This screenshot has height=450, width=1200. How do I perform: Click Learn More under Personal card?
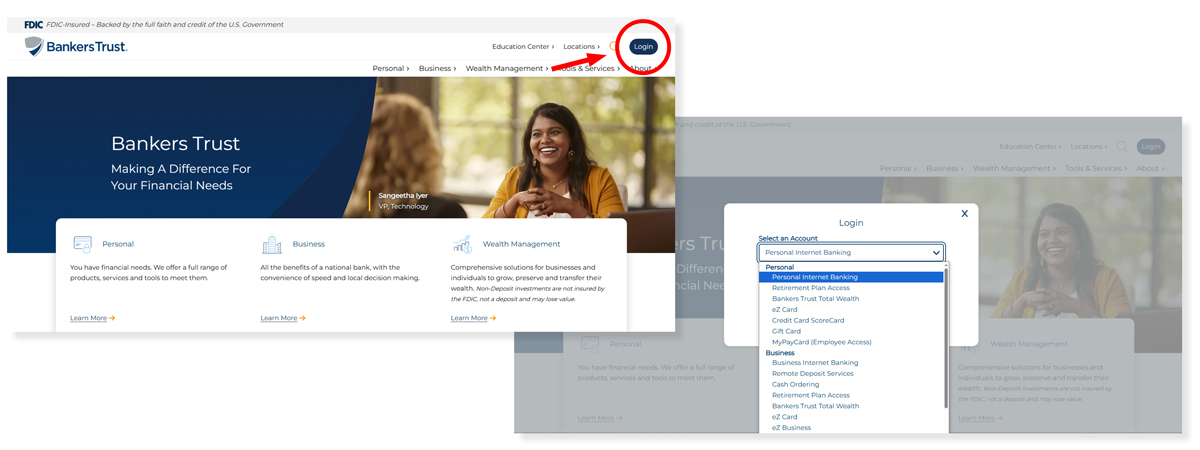(92, 318)
